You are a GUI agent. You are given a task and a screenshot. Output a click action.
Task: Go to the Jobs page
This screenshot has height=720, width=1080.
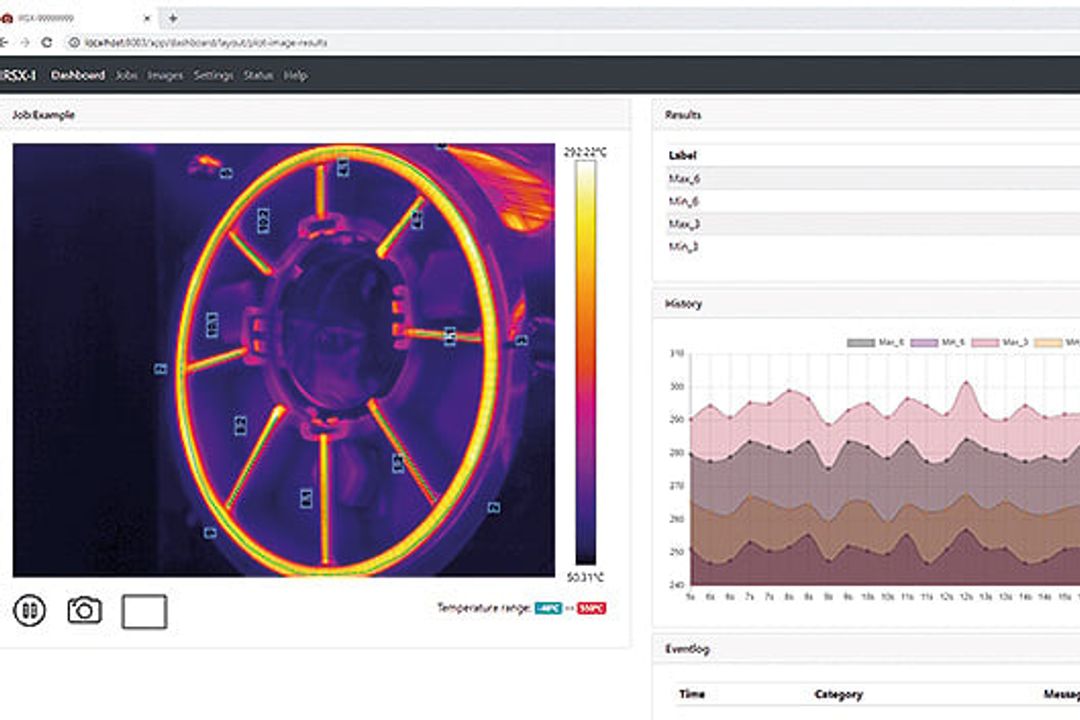(126, 75)
